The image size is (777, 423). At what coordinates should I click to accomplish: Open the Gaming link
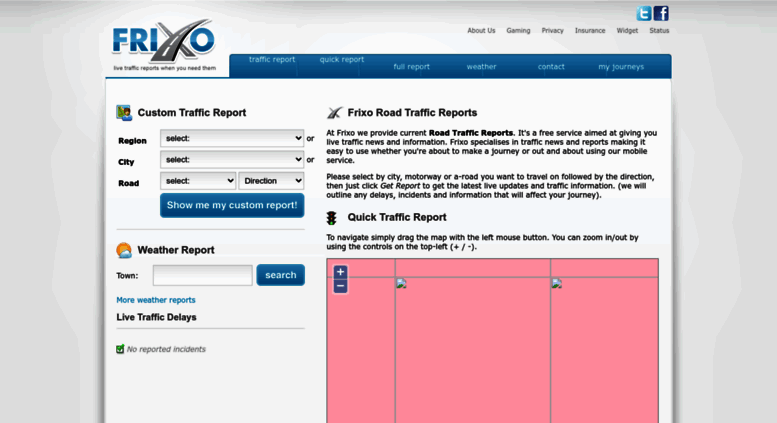pos(518,31)
